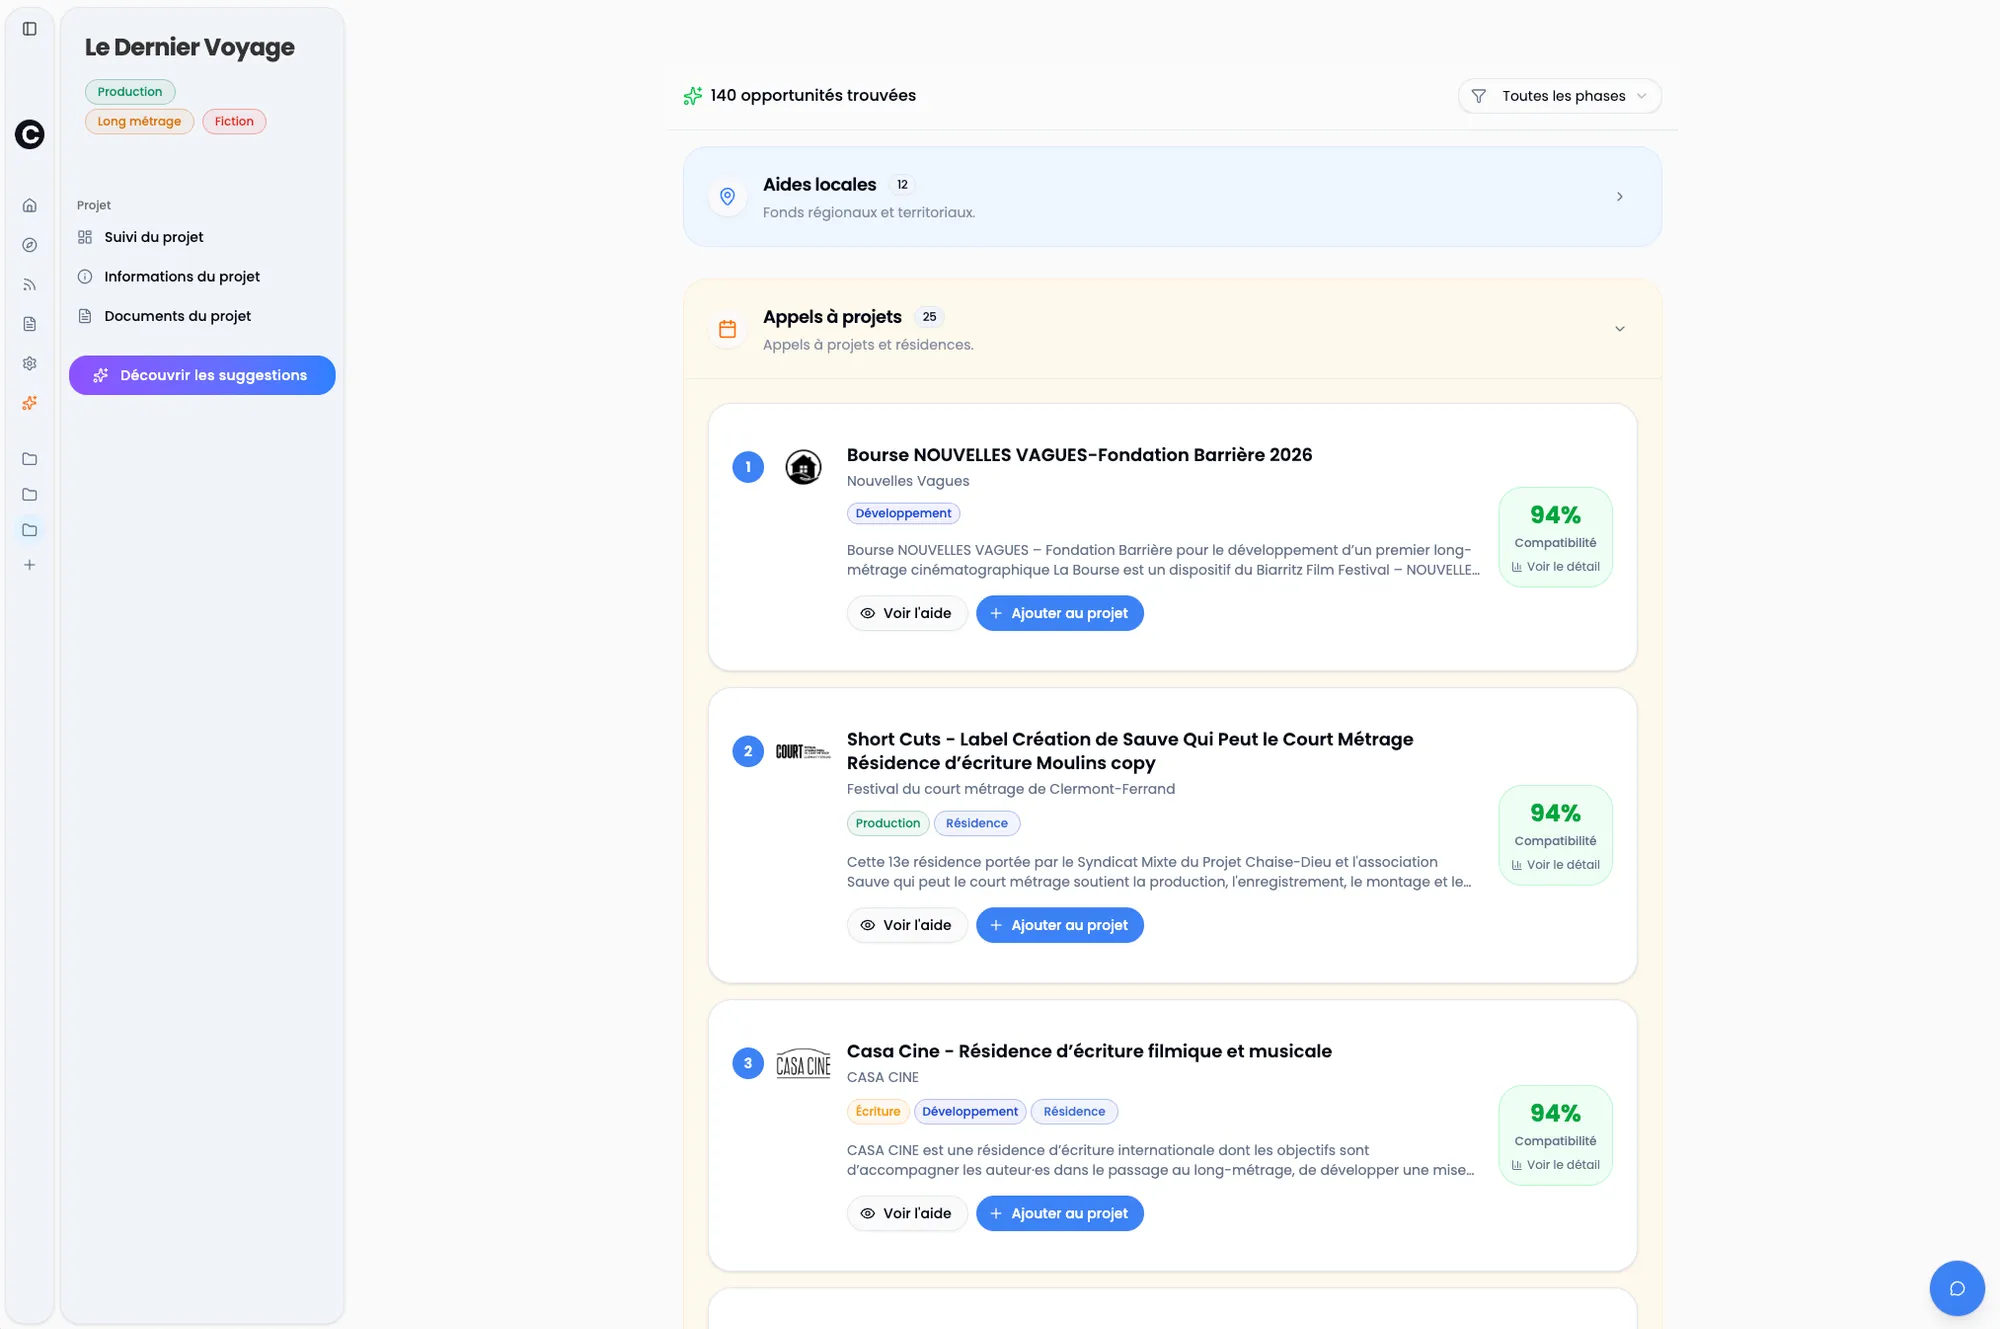Open the chat bubble at bottom right
The height and width of the screenshot is (1329, 2000).
[x=1957, y=1288]
